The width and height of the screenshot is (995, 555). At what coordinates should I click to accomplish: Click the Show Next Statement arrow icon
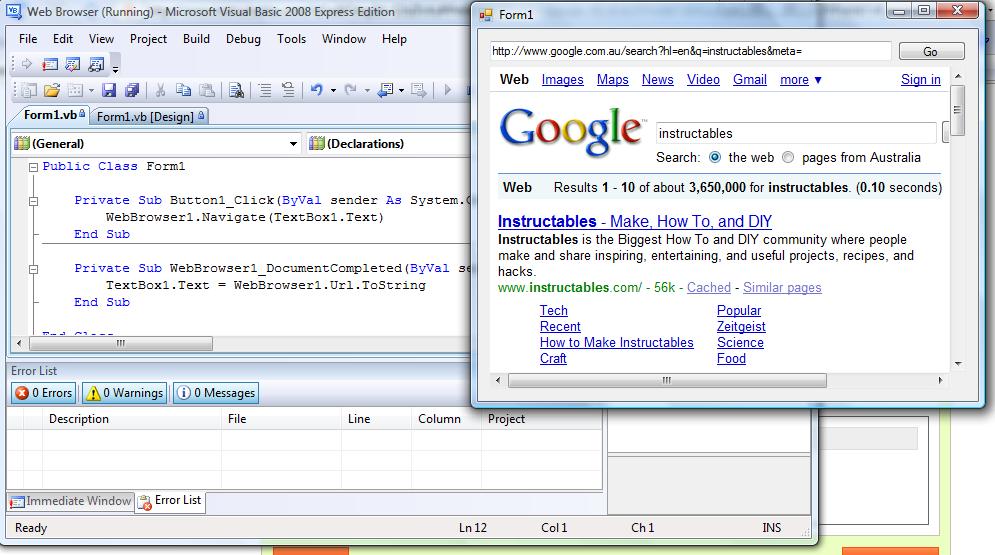27,64
